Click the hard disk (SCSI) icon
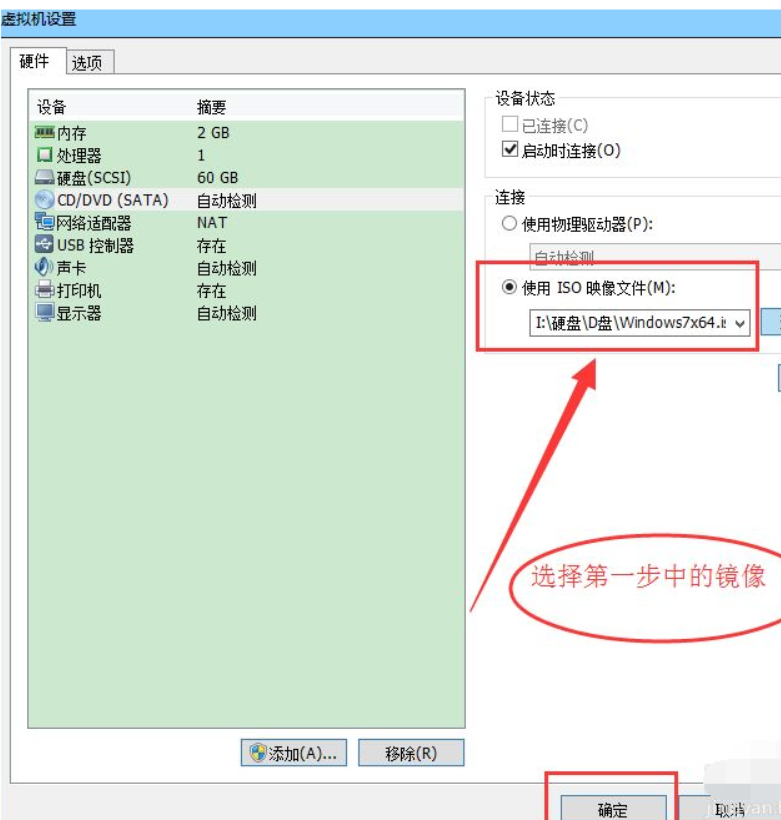This screenshot has height=820, width=781. tap(45, 178)
